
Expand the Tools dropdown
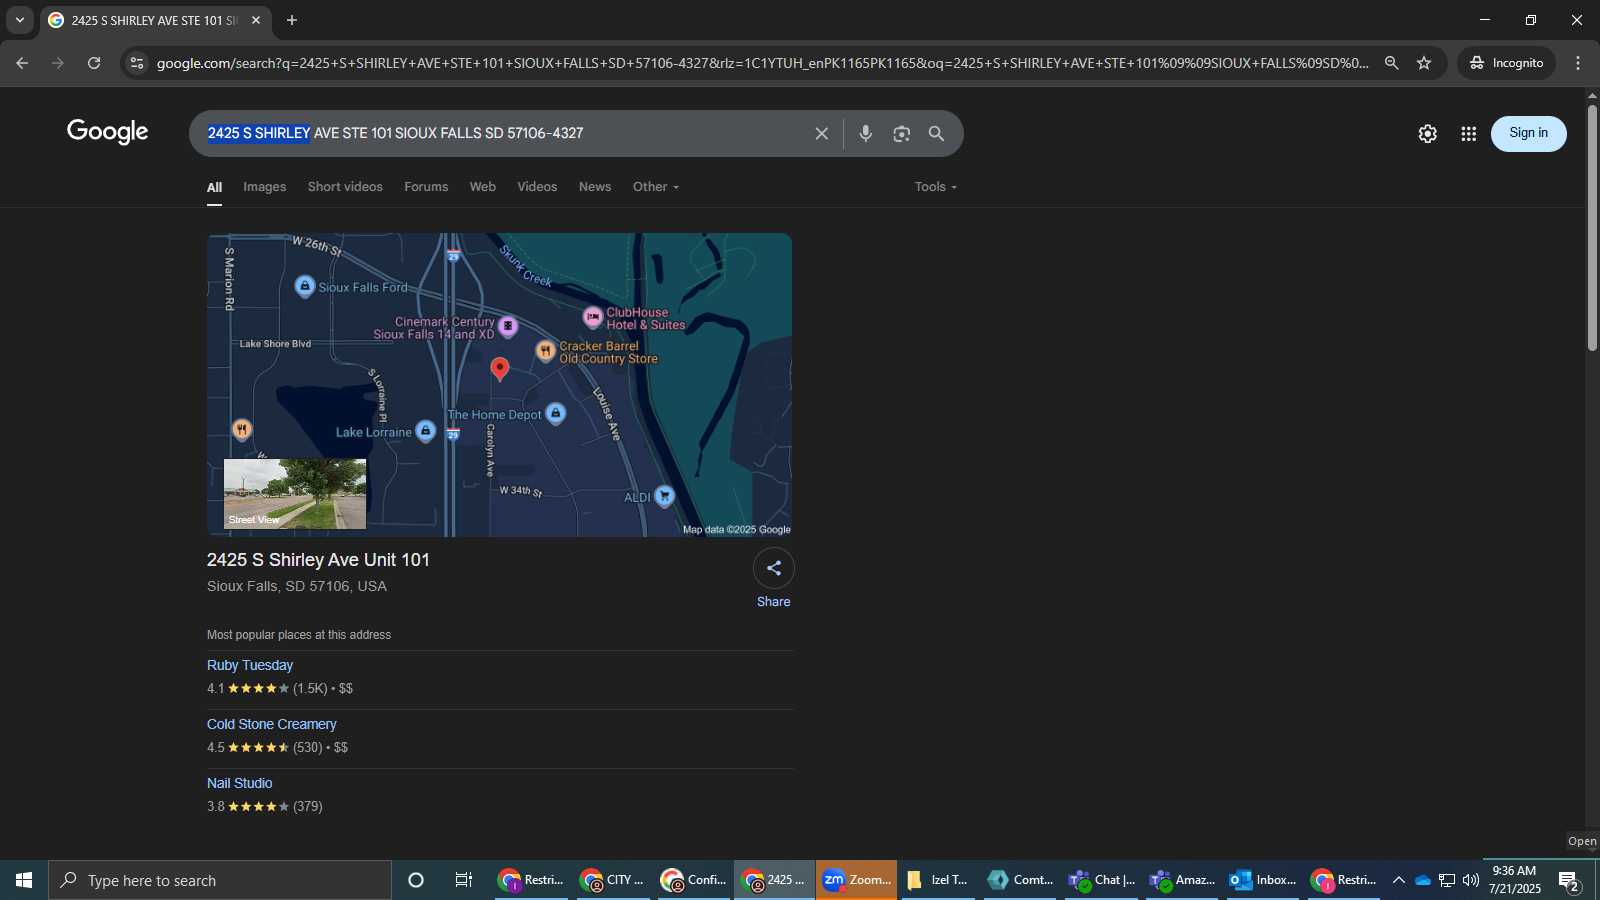936,187
